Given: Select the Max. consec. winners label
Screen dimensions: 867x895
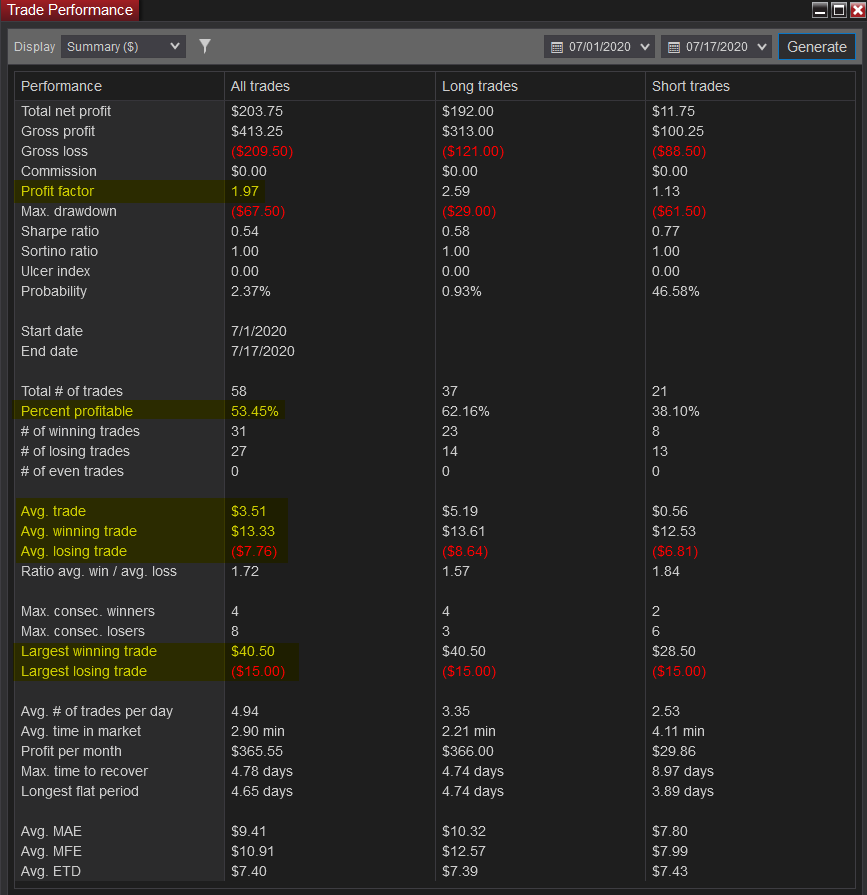Looking at the screenshot, I should tap(88, 611).
